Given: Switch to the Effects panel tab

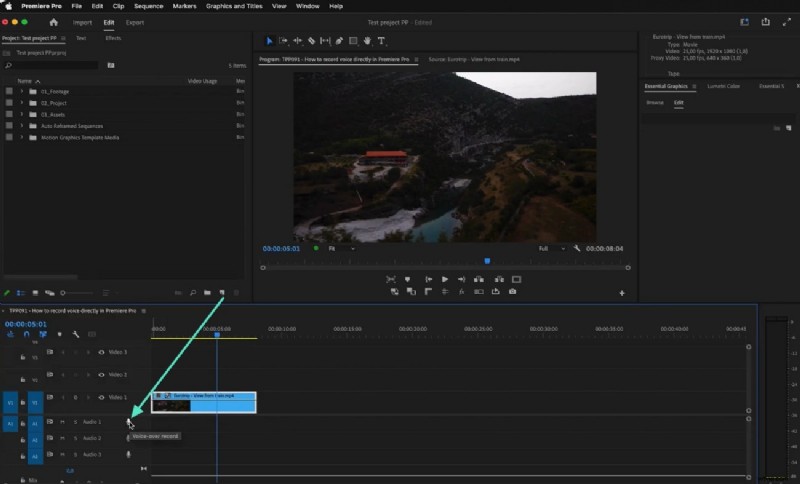Looking at the screenshot, I should pyautogui.click(x=113, y=38).
